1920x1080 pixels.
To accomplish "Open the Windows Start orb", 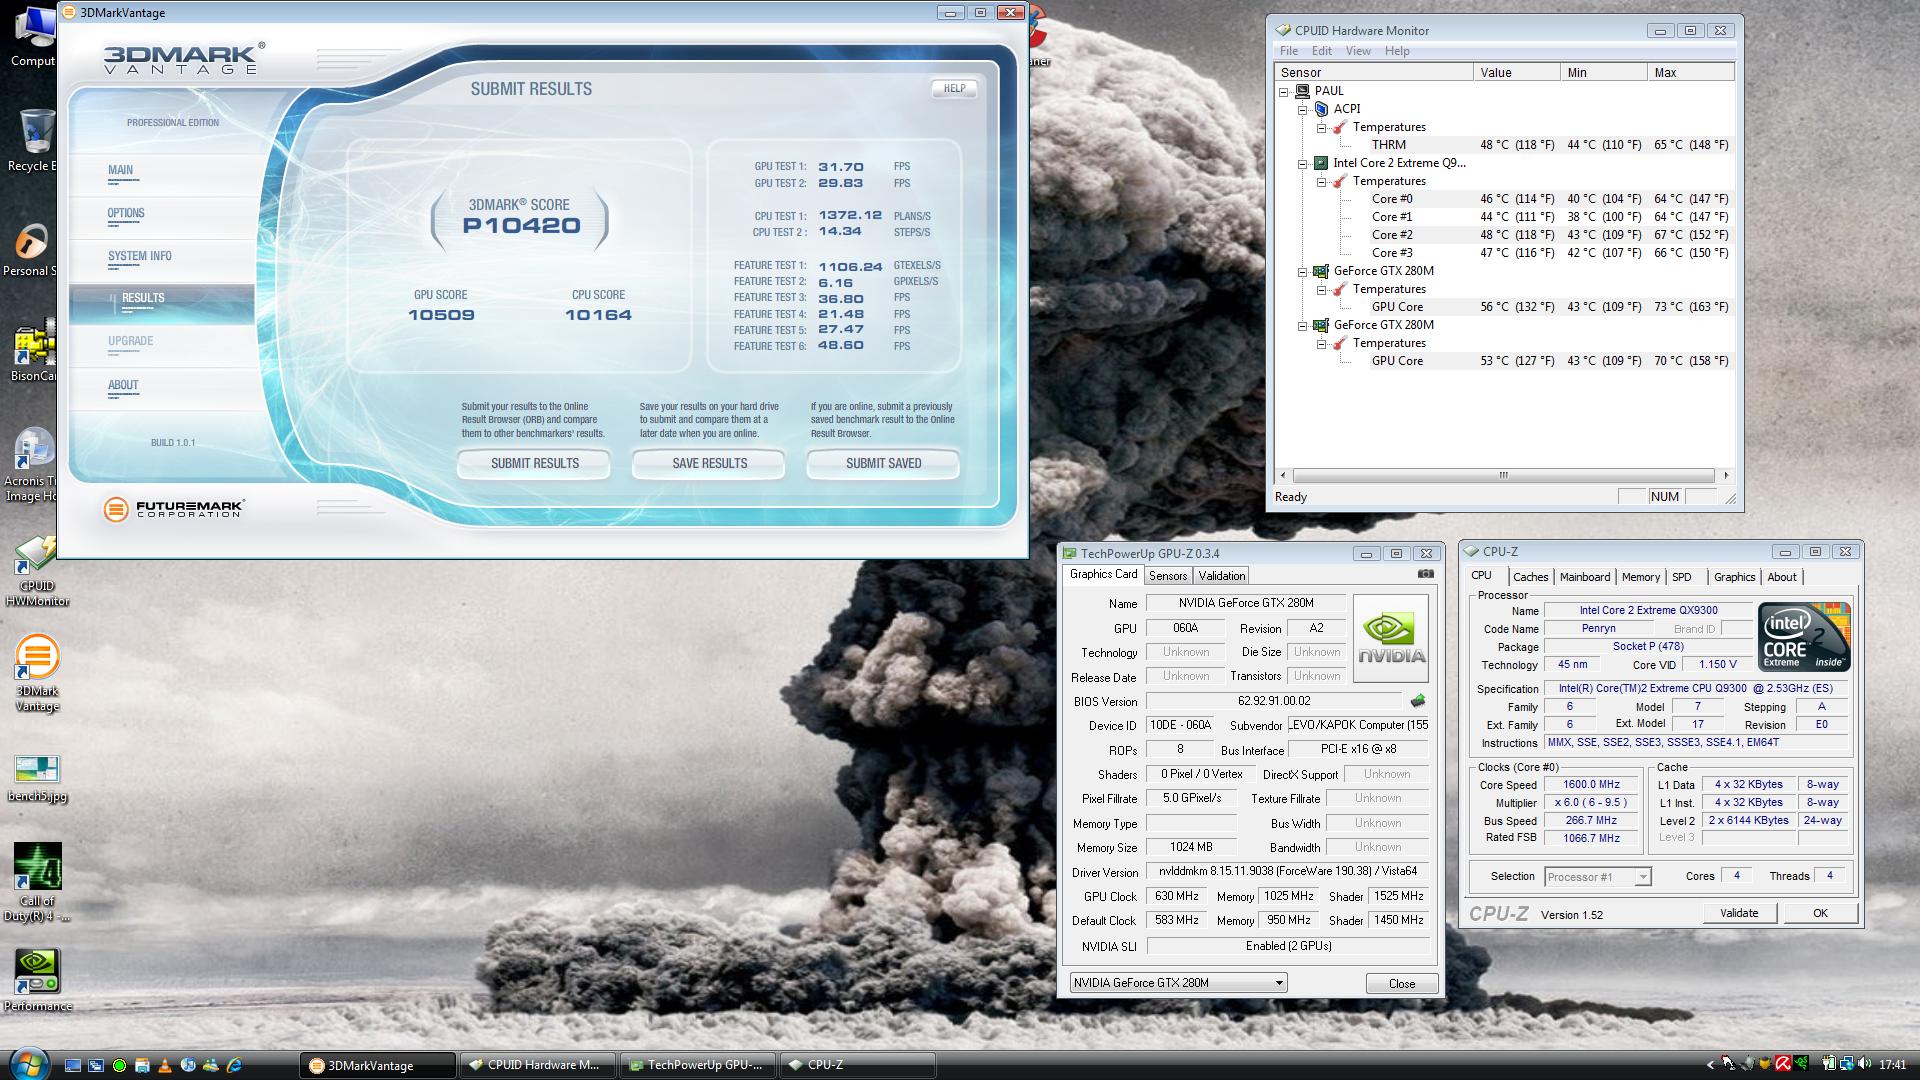I will [x=27, y=1064].
